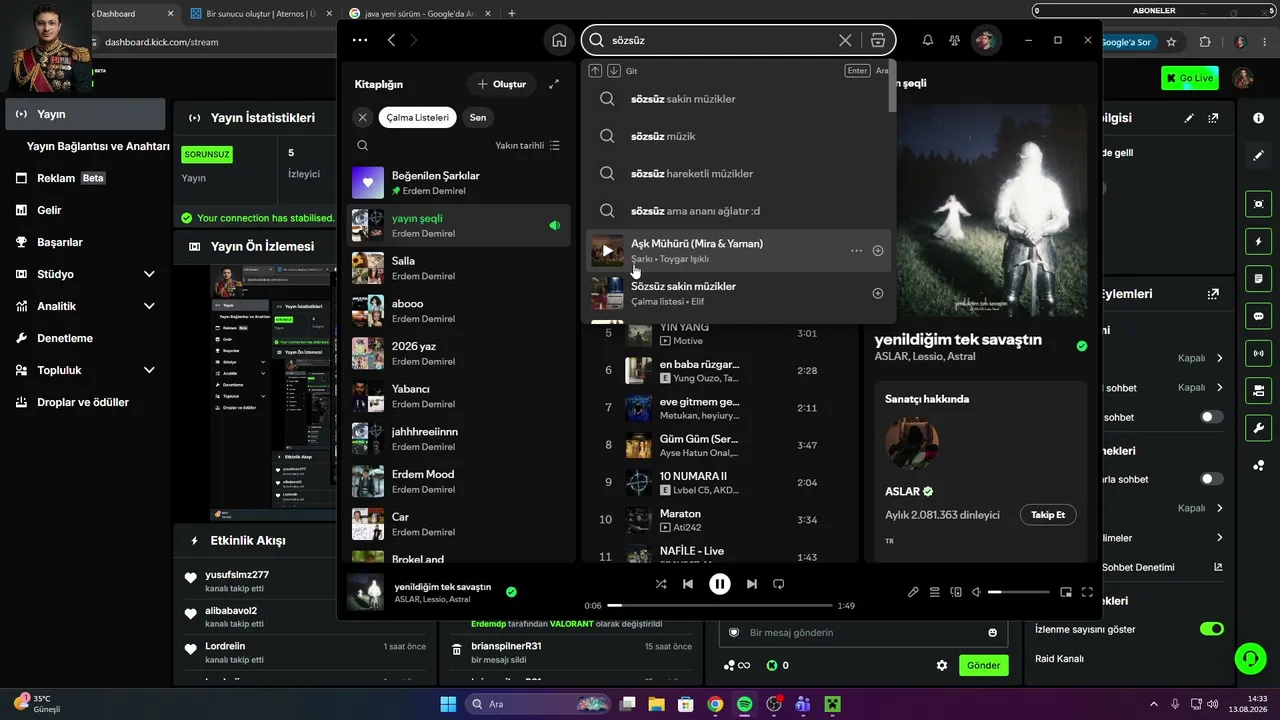Select suggestion "sözsüz hareketli müzikler"
The width and height of the screenshot is (1280, 720).
pos(737,174)
